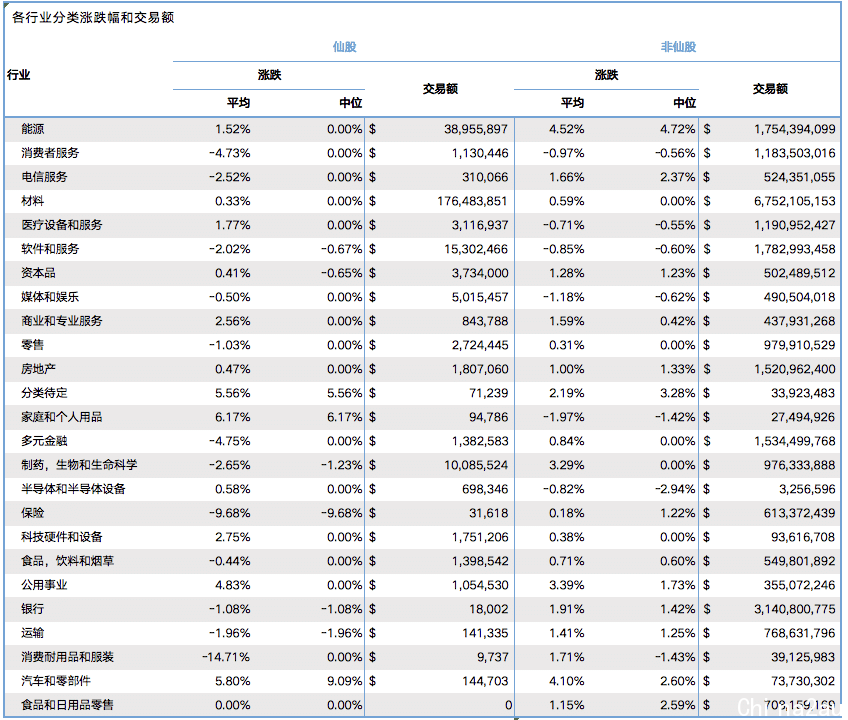Click the '2.37%' cell for 电信服务
This screenshot has width=848, height=720.
[x=677, y=177]
